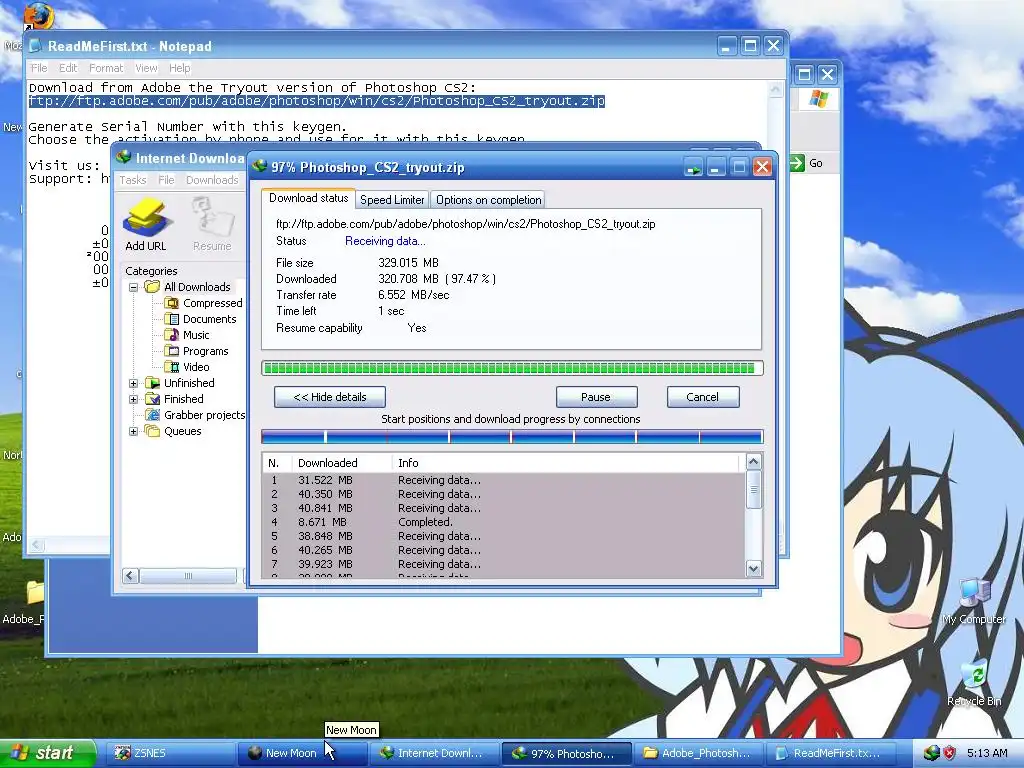This screenshot has width=1024, height=768.
Task: Select the Documents category folder
Action: [x=200, y=319]
